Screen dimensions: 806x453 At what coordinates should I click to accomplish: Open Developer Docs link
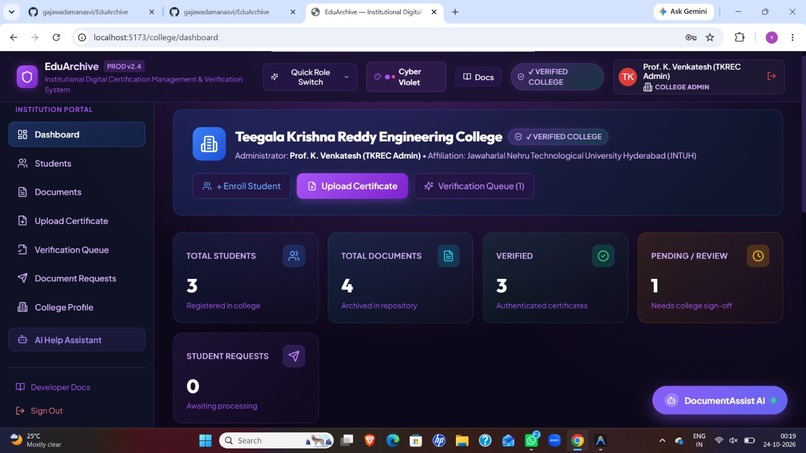(53, 387)
